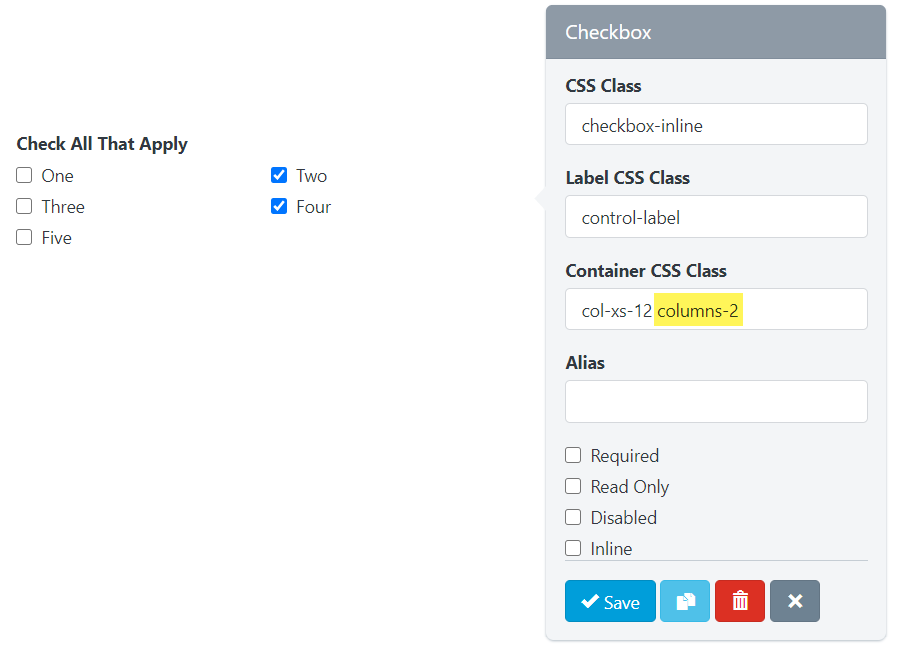This screenshot has height=655, width=900.
Task: Focus the Label CSS Class field
Action: (716, 217)
